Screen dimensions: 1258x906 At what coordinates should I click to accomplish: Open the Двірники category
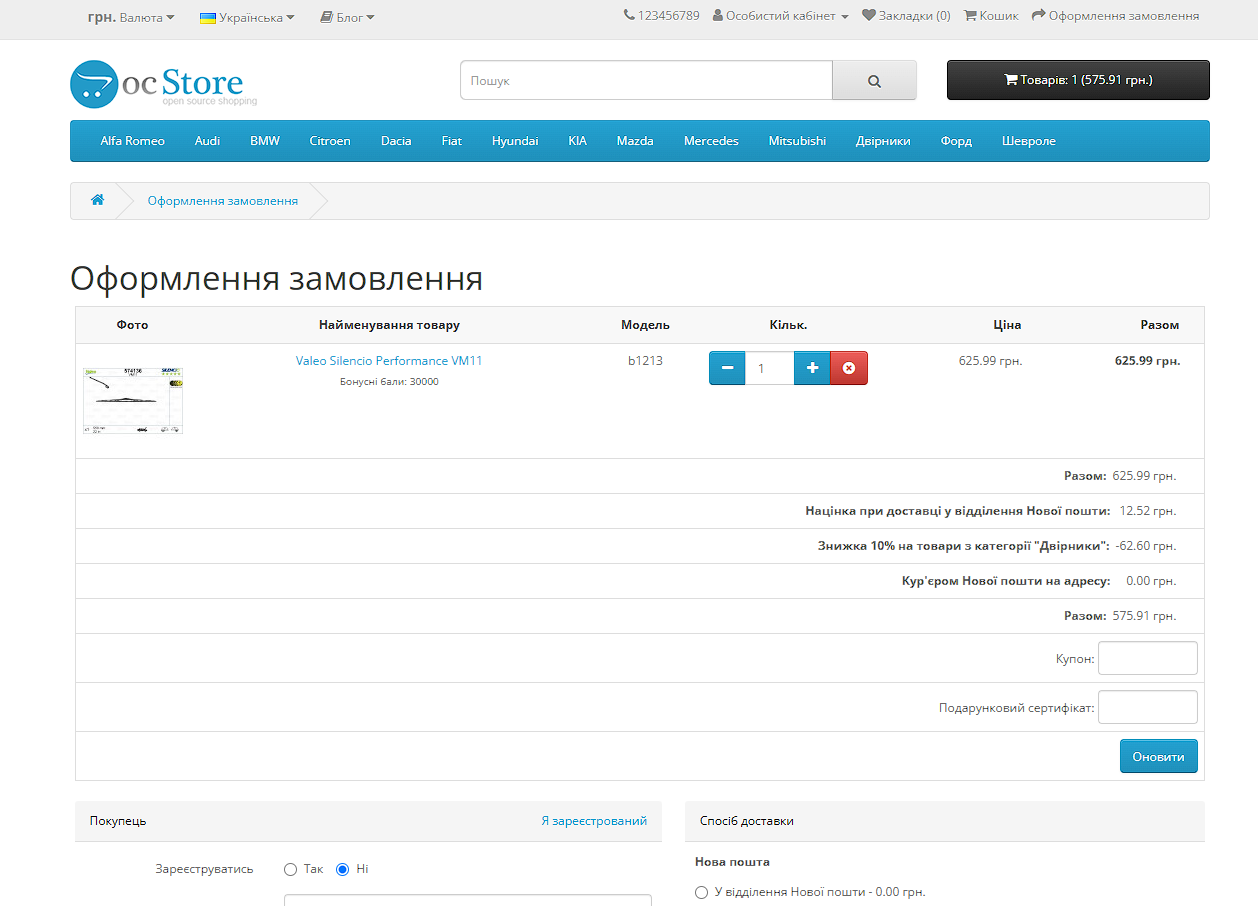point(883,141)
